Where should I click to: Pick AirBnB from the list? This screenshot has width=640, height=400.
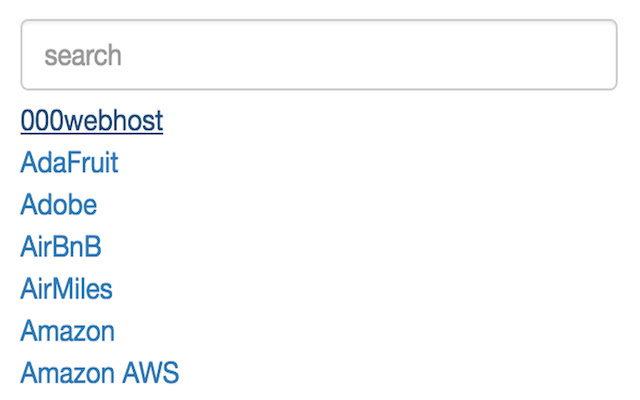[61, 247]
